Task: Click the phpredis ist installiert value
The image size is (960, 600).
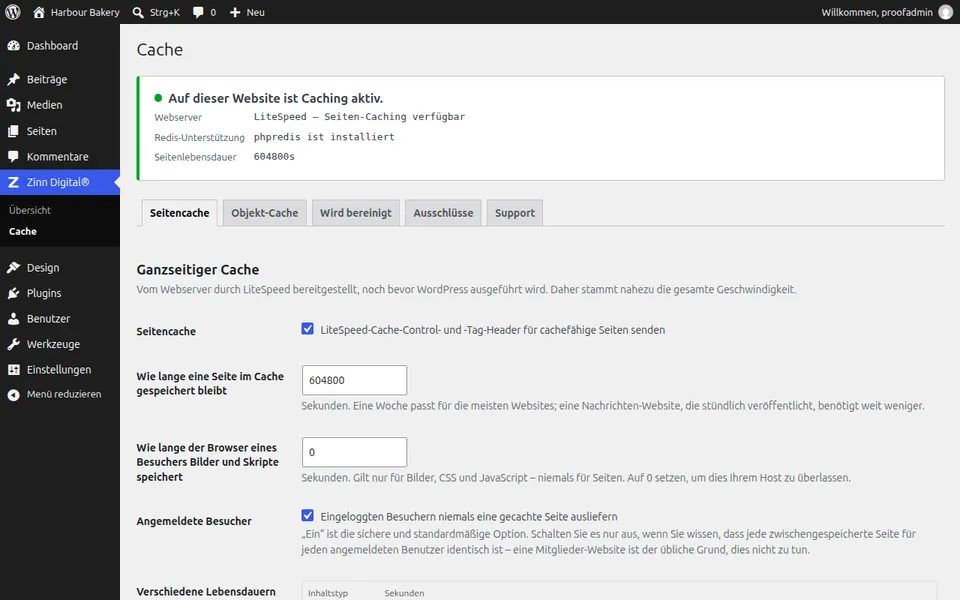Action: tap(324, 137)
